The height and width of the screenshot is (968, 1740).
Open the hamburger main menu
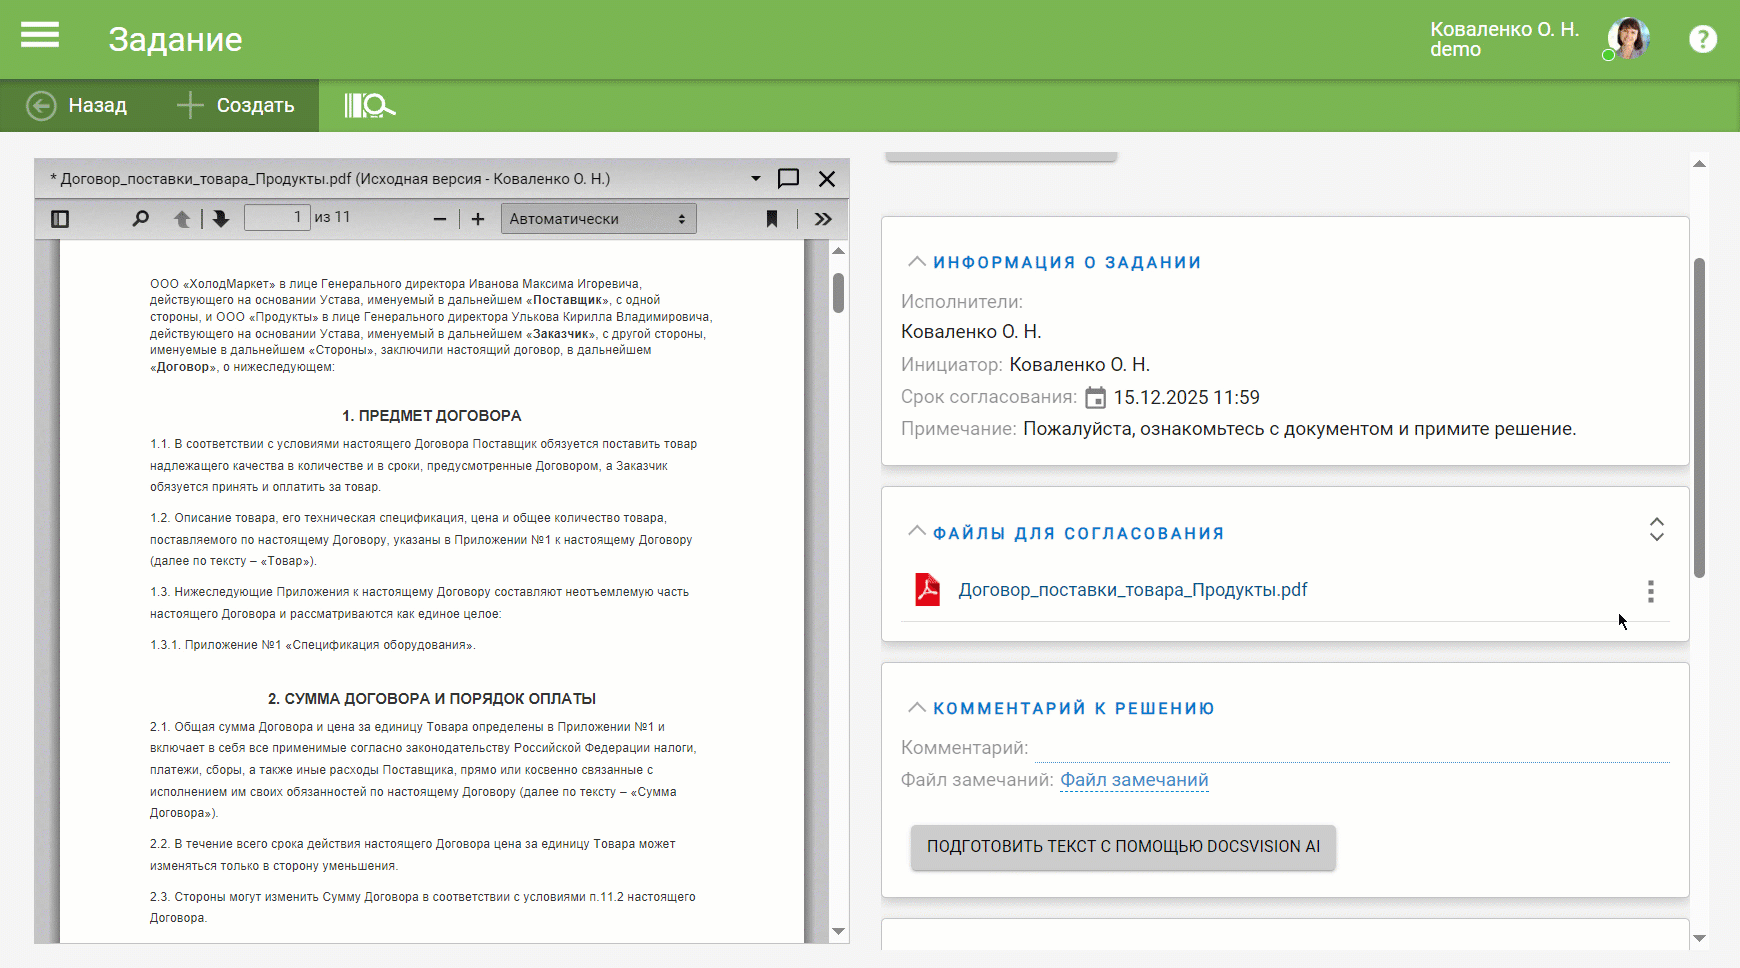(40, 37)
